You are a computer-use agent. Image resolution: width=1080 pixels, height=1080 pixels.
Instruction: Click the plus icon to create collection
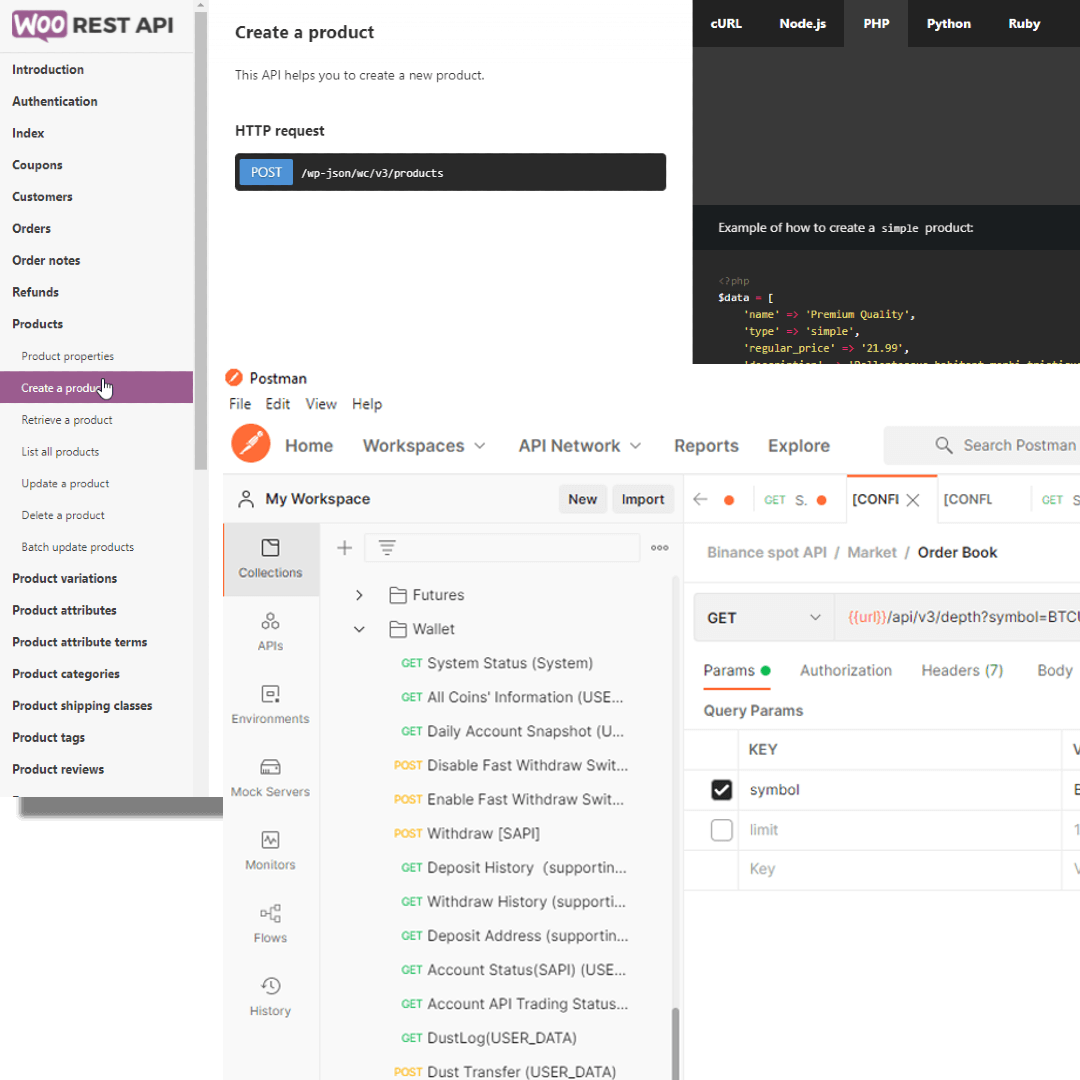point(344,547)
